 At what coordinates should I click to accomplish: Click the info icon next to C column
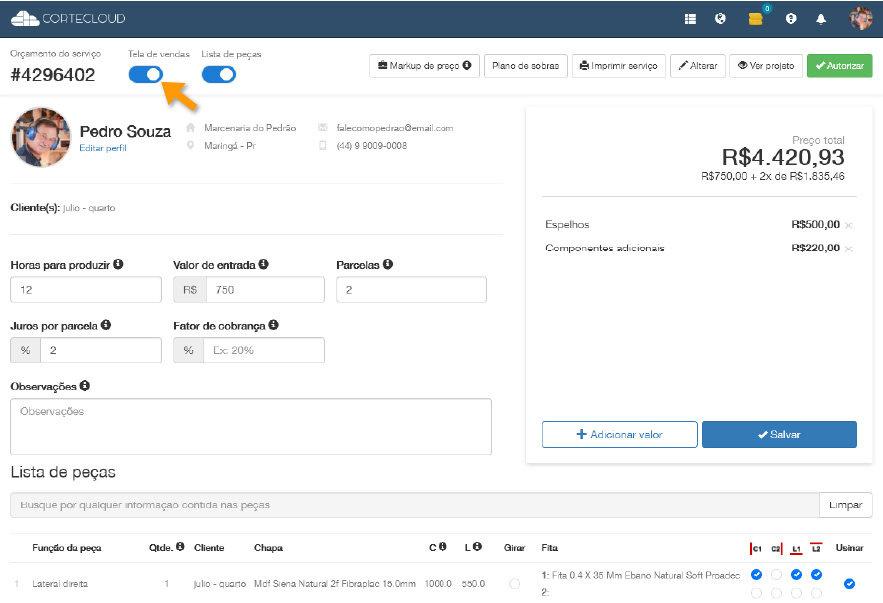[x=443, y=547]
